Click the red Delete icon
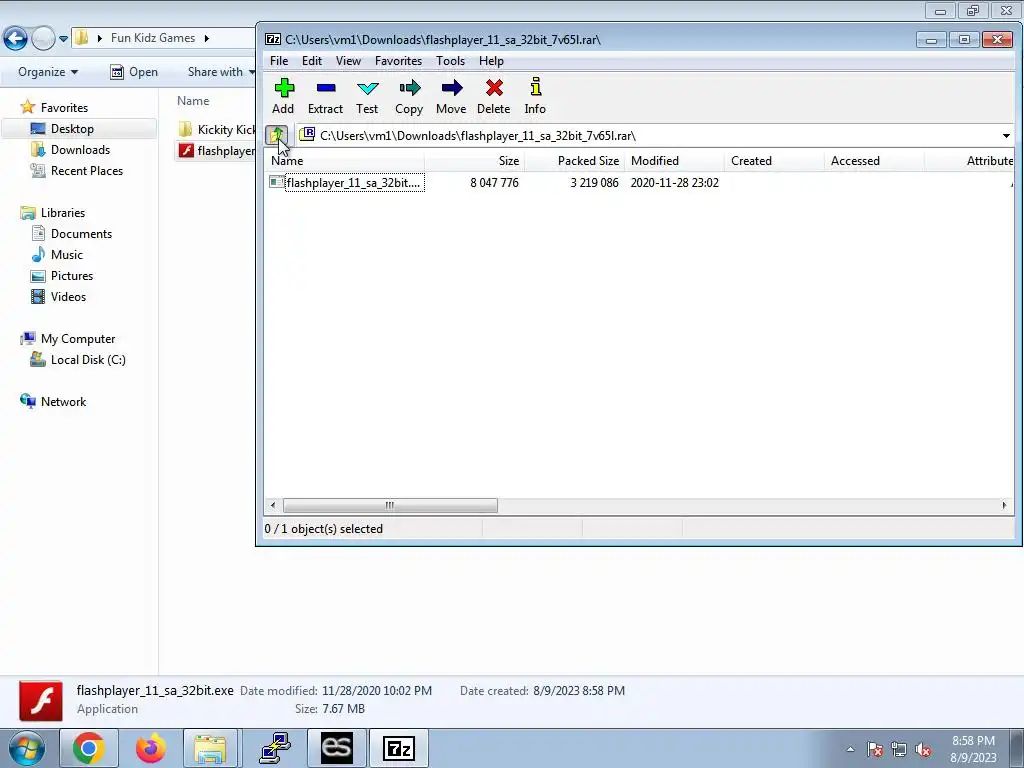Viewport: 1024px width, 768px height. tap(494, 96)
